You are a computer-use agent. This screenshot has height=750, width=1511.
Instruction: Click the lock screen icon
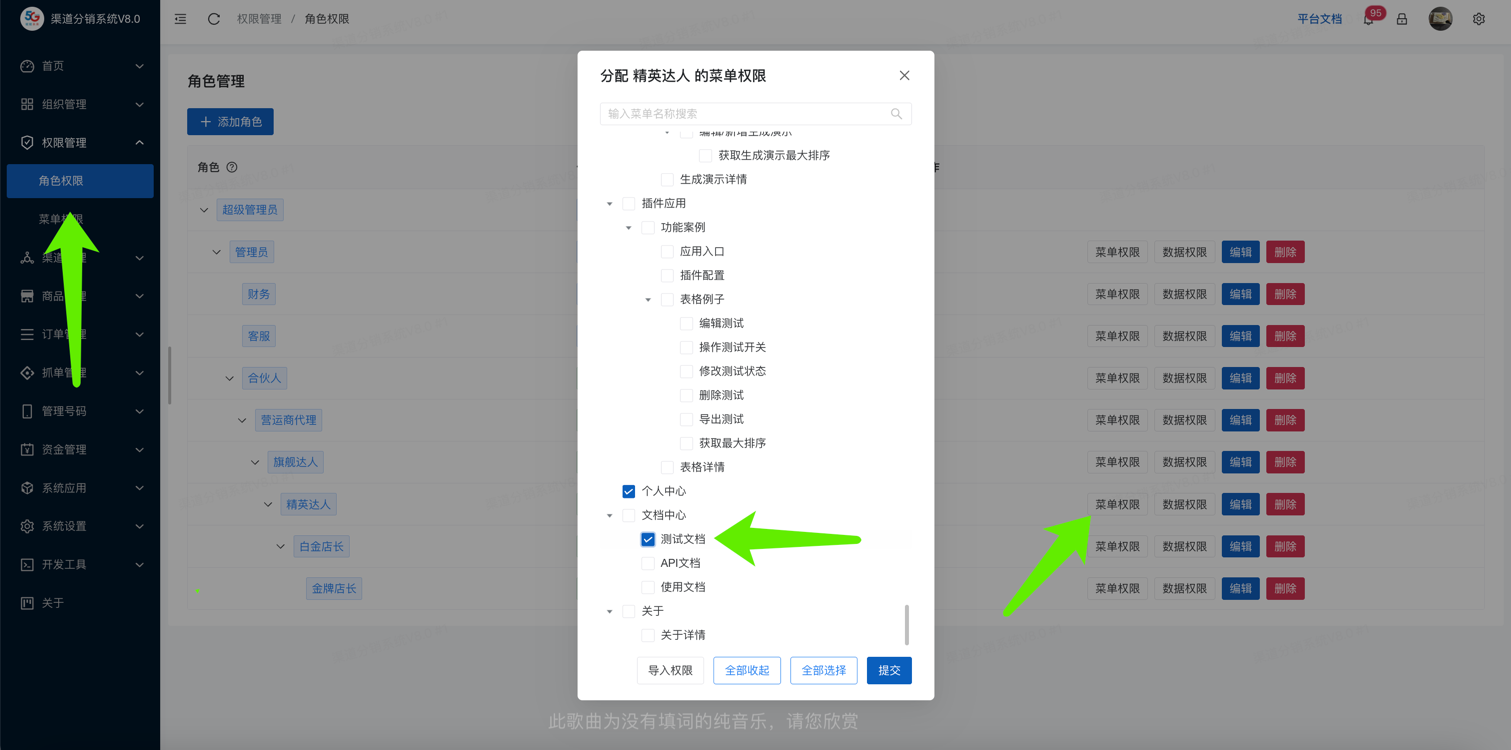(x=1402, y=19)
